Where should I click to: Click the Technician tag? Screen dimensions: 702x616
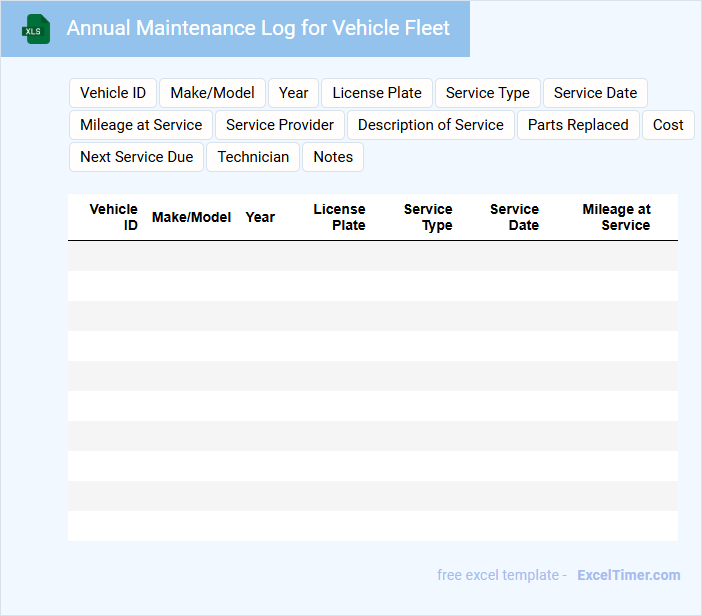(253, 157)
